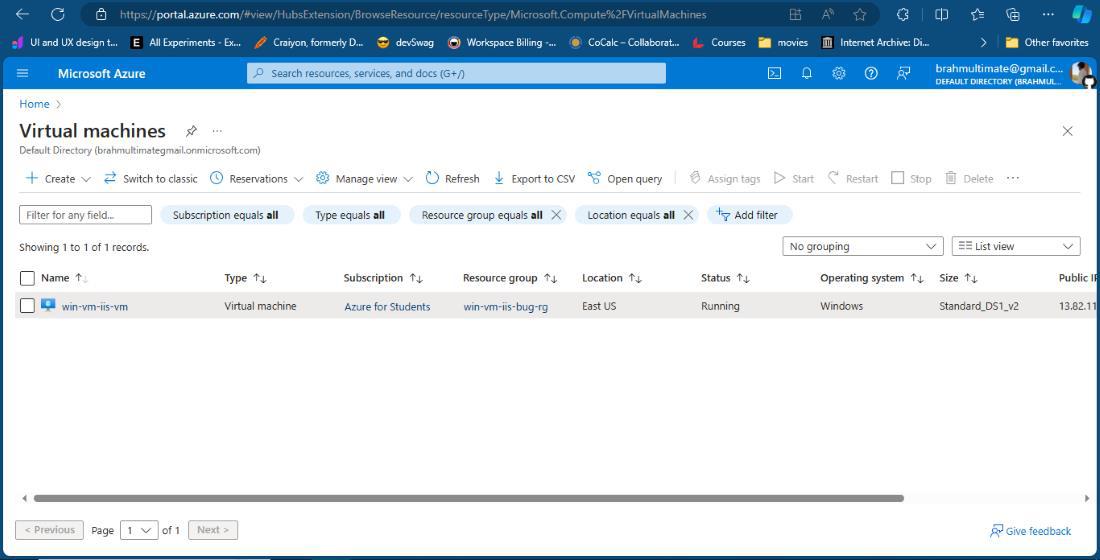Click the Start command
The image size is (1100, 560).
pos(793,179)
